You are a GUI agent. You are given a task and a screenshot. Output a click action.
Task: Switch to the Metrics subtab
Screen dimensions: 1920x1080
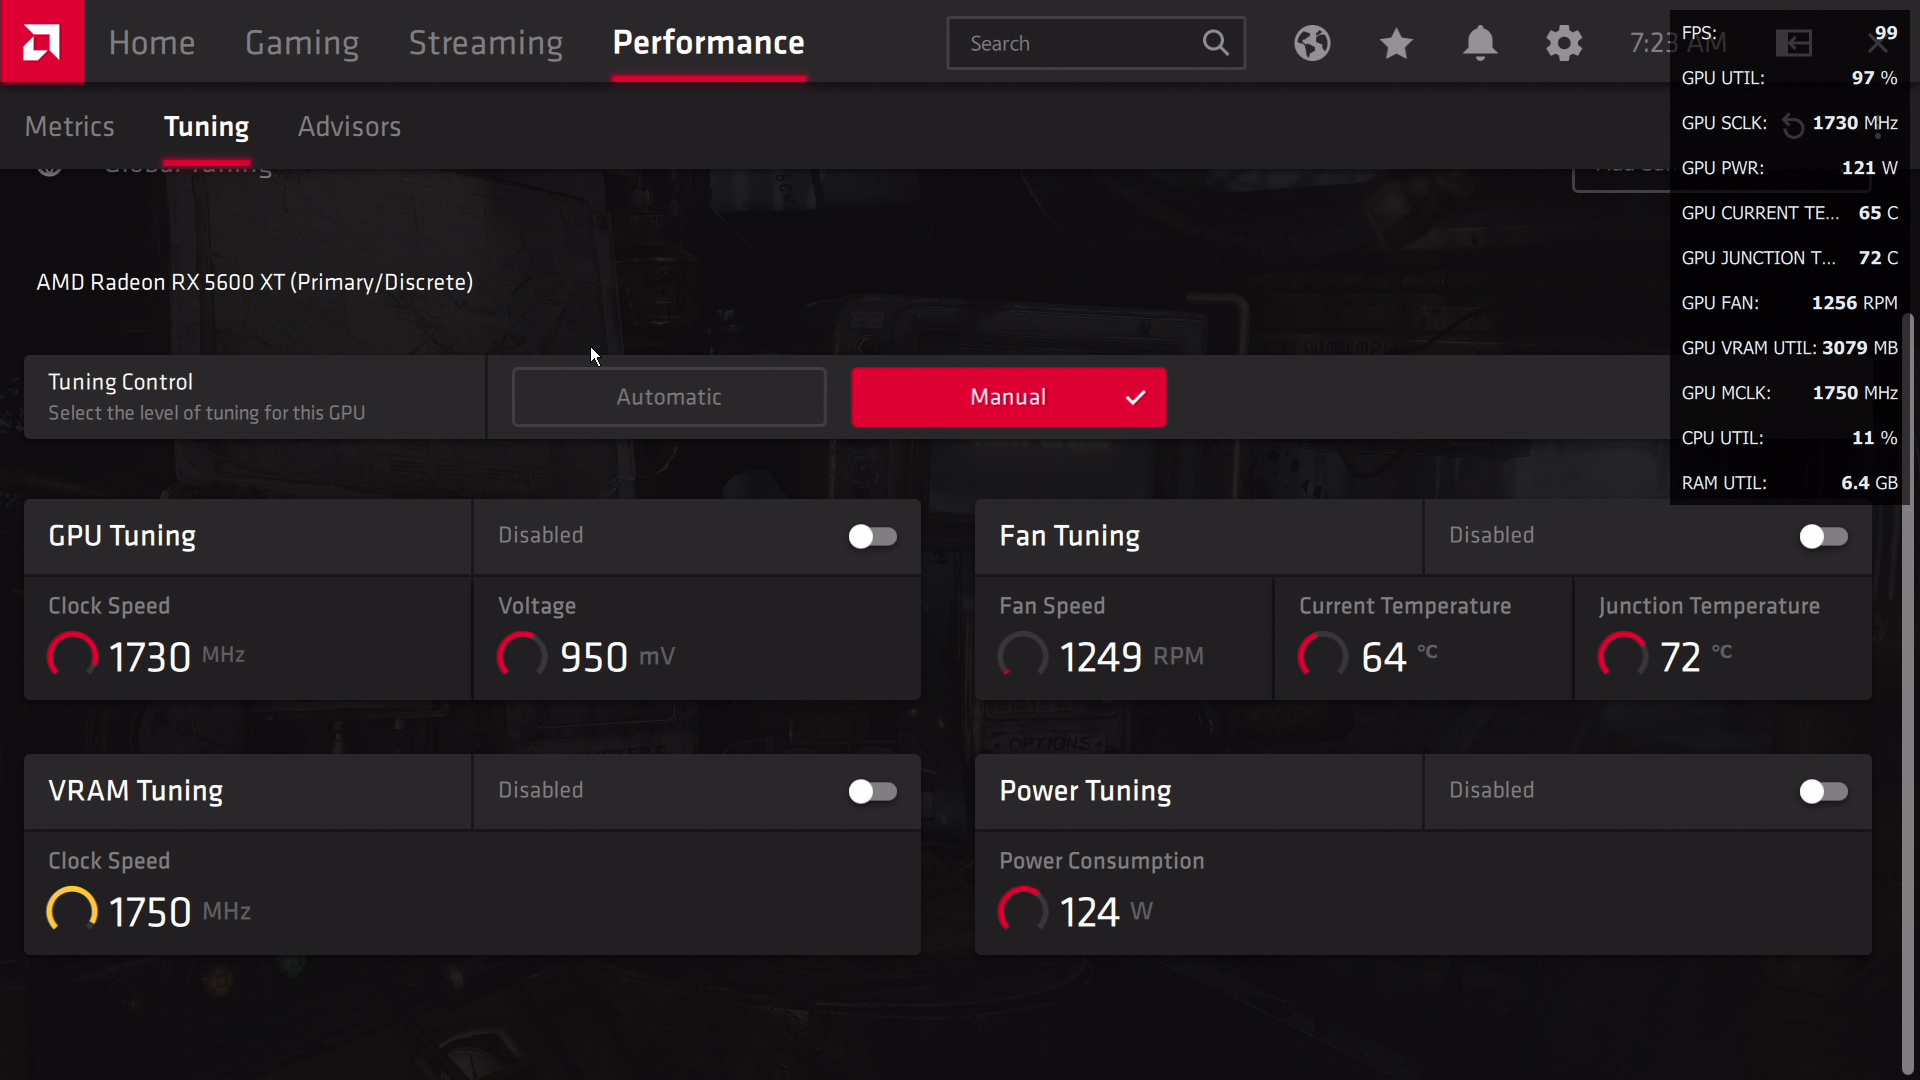pyautogui.click(x=69, y=127)
